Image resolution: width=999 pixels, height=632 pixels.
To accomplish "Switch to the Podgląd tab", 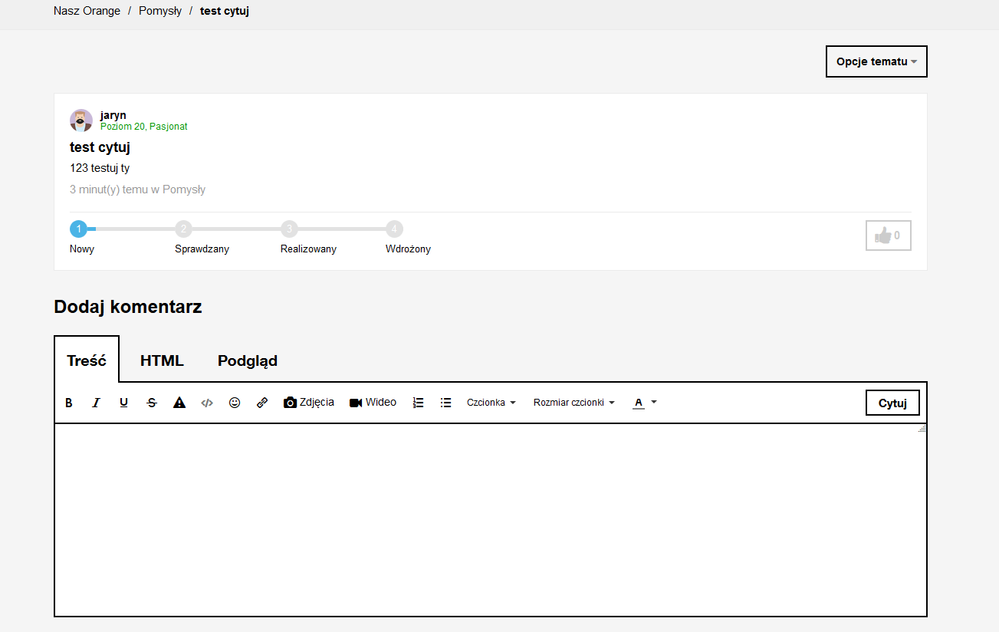I will coord(247,361).
